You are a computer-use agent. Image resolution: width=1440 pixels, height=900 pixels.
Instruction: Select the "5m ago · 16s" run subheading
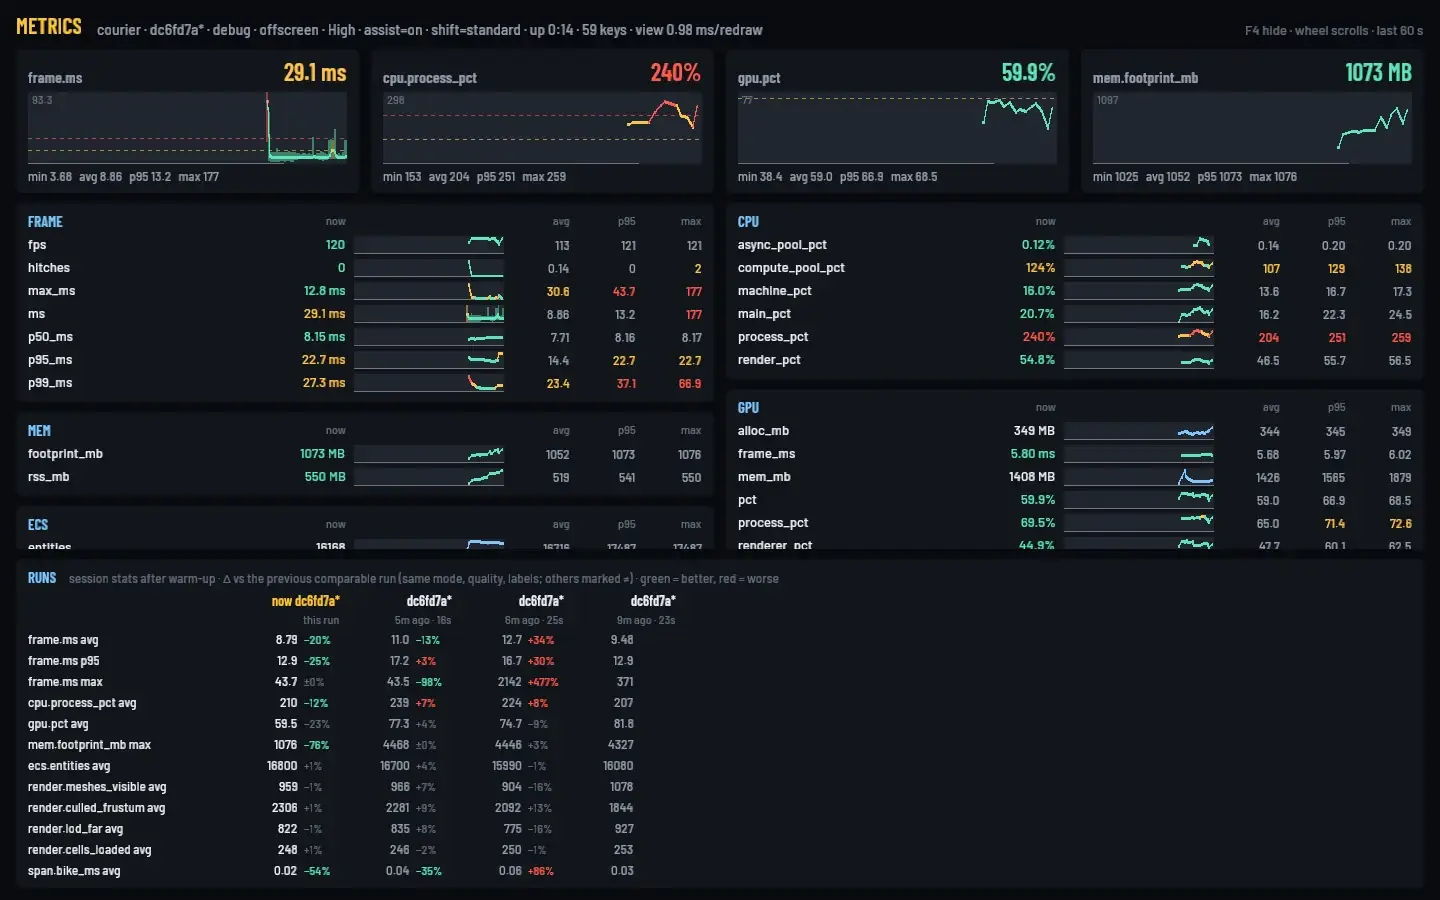pyautogui.click(x=423, y=621)
